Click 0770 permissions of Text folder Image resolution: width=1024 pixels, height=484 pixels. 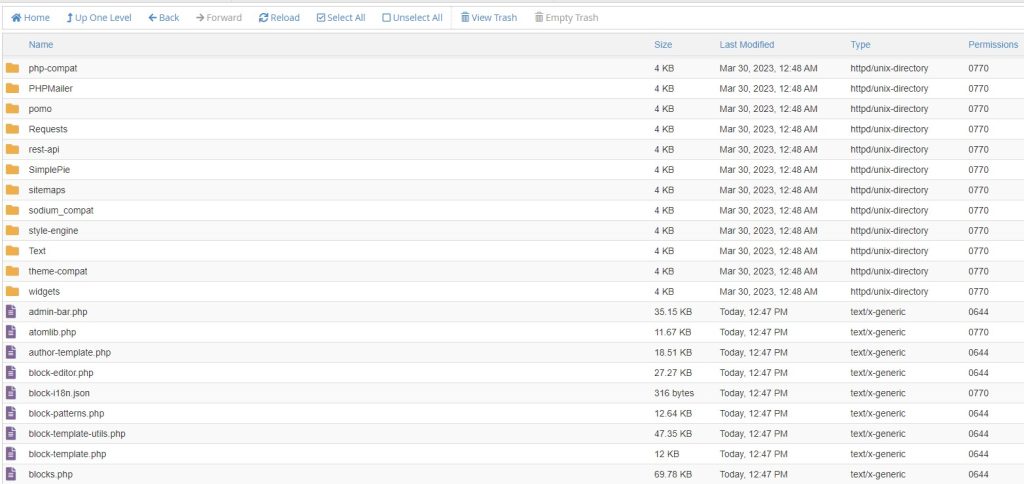[x=978, y=251]
